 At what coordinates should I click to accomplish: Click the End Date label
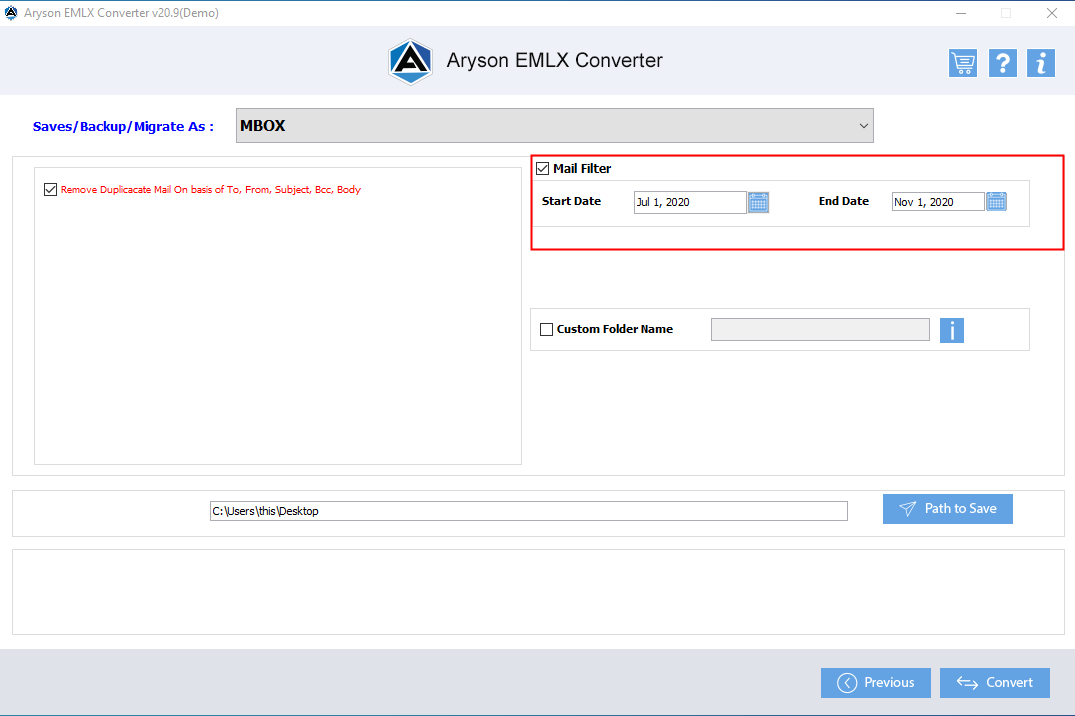pos(843,201)
